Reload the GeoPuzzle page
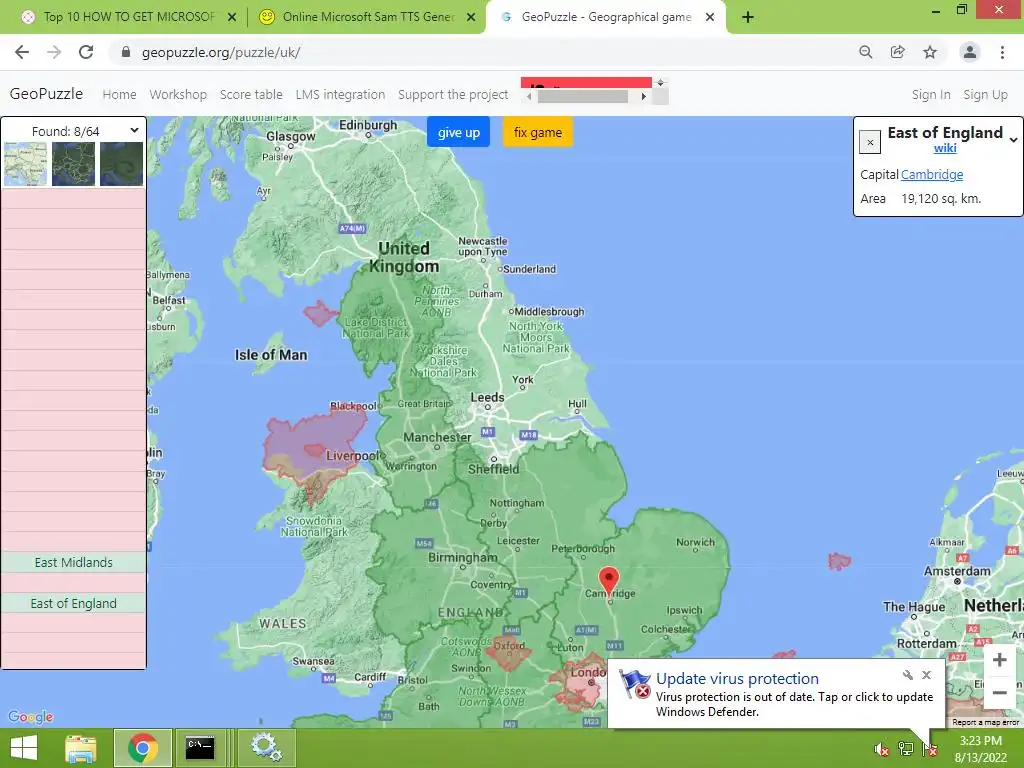1024x768 pixels. point(86,52)
